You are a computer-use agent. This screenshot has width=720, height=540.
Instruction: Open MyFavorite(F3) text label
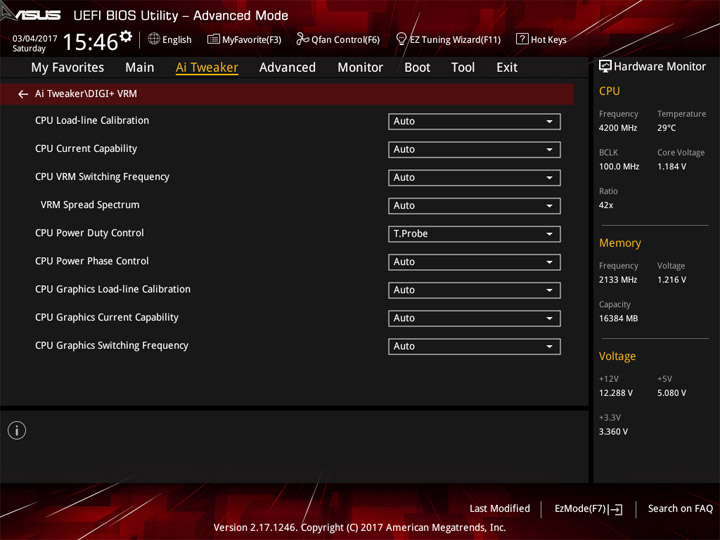coord(252,40)
